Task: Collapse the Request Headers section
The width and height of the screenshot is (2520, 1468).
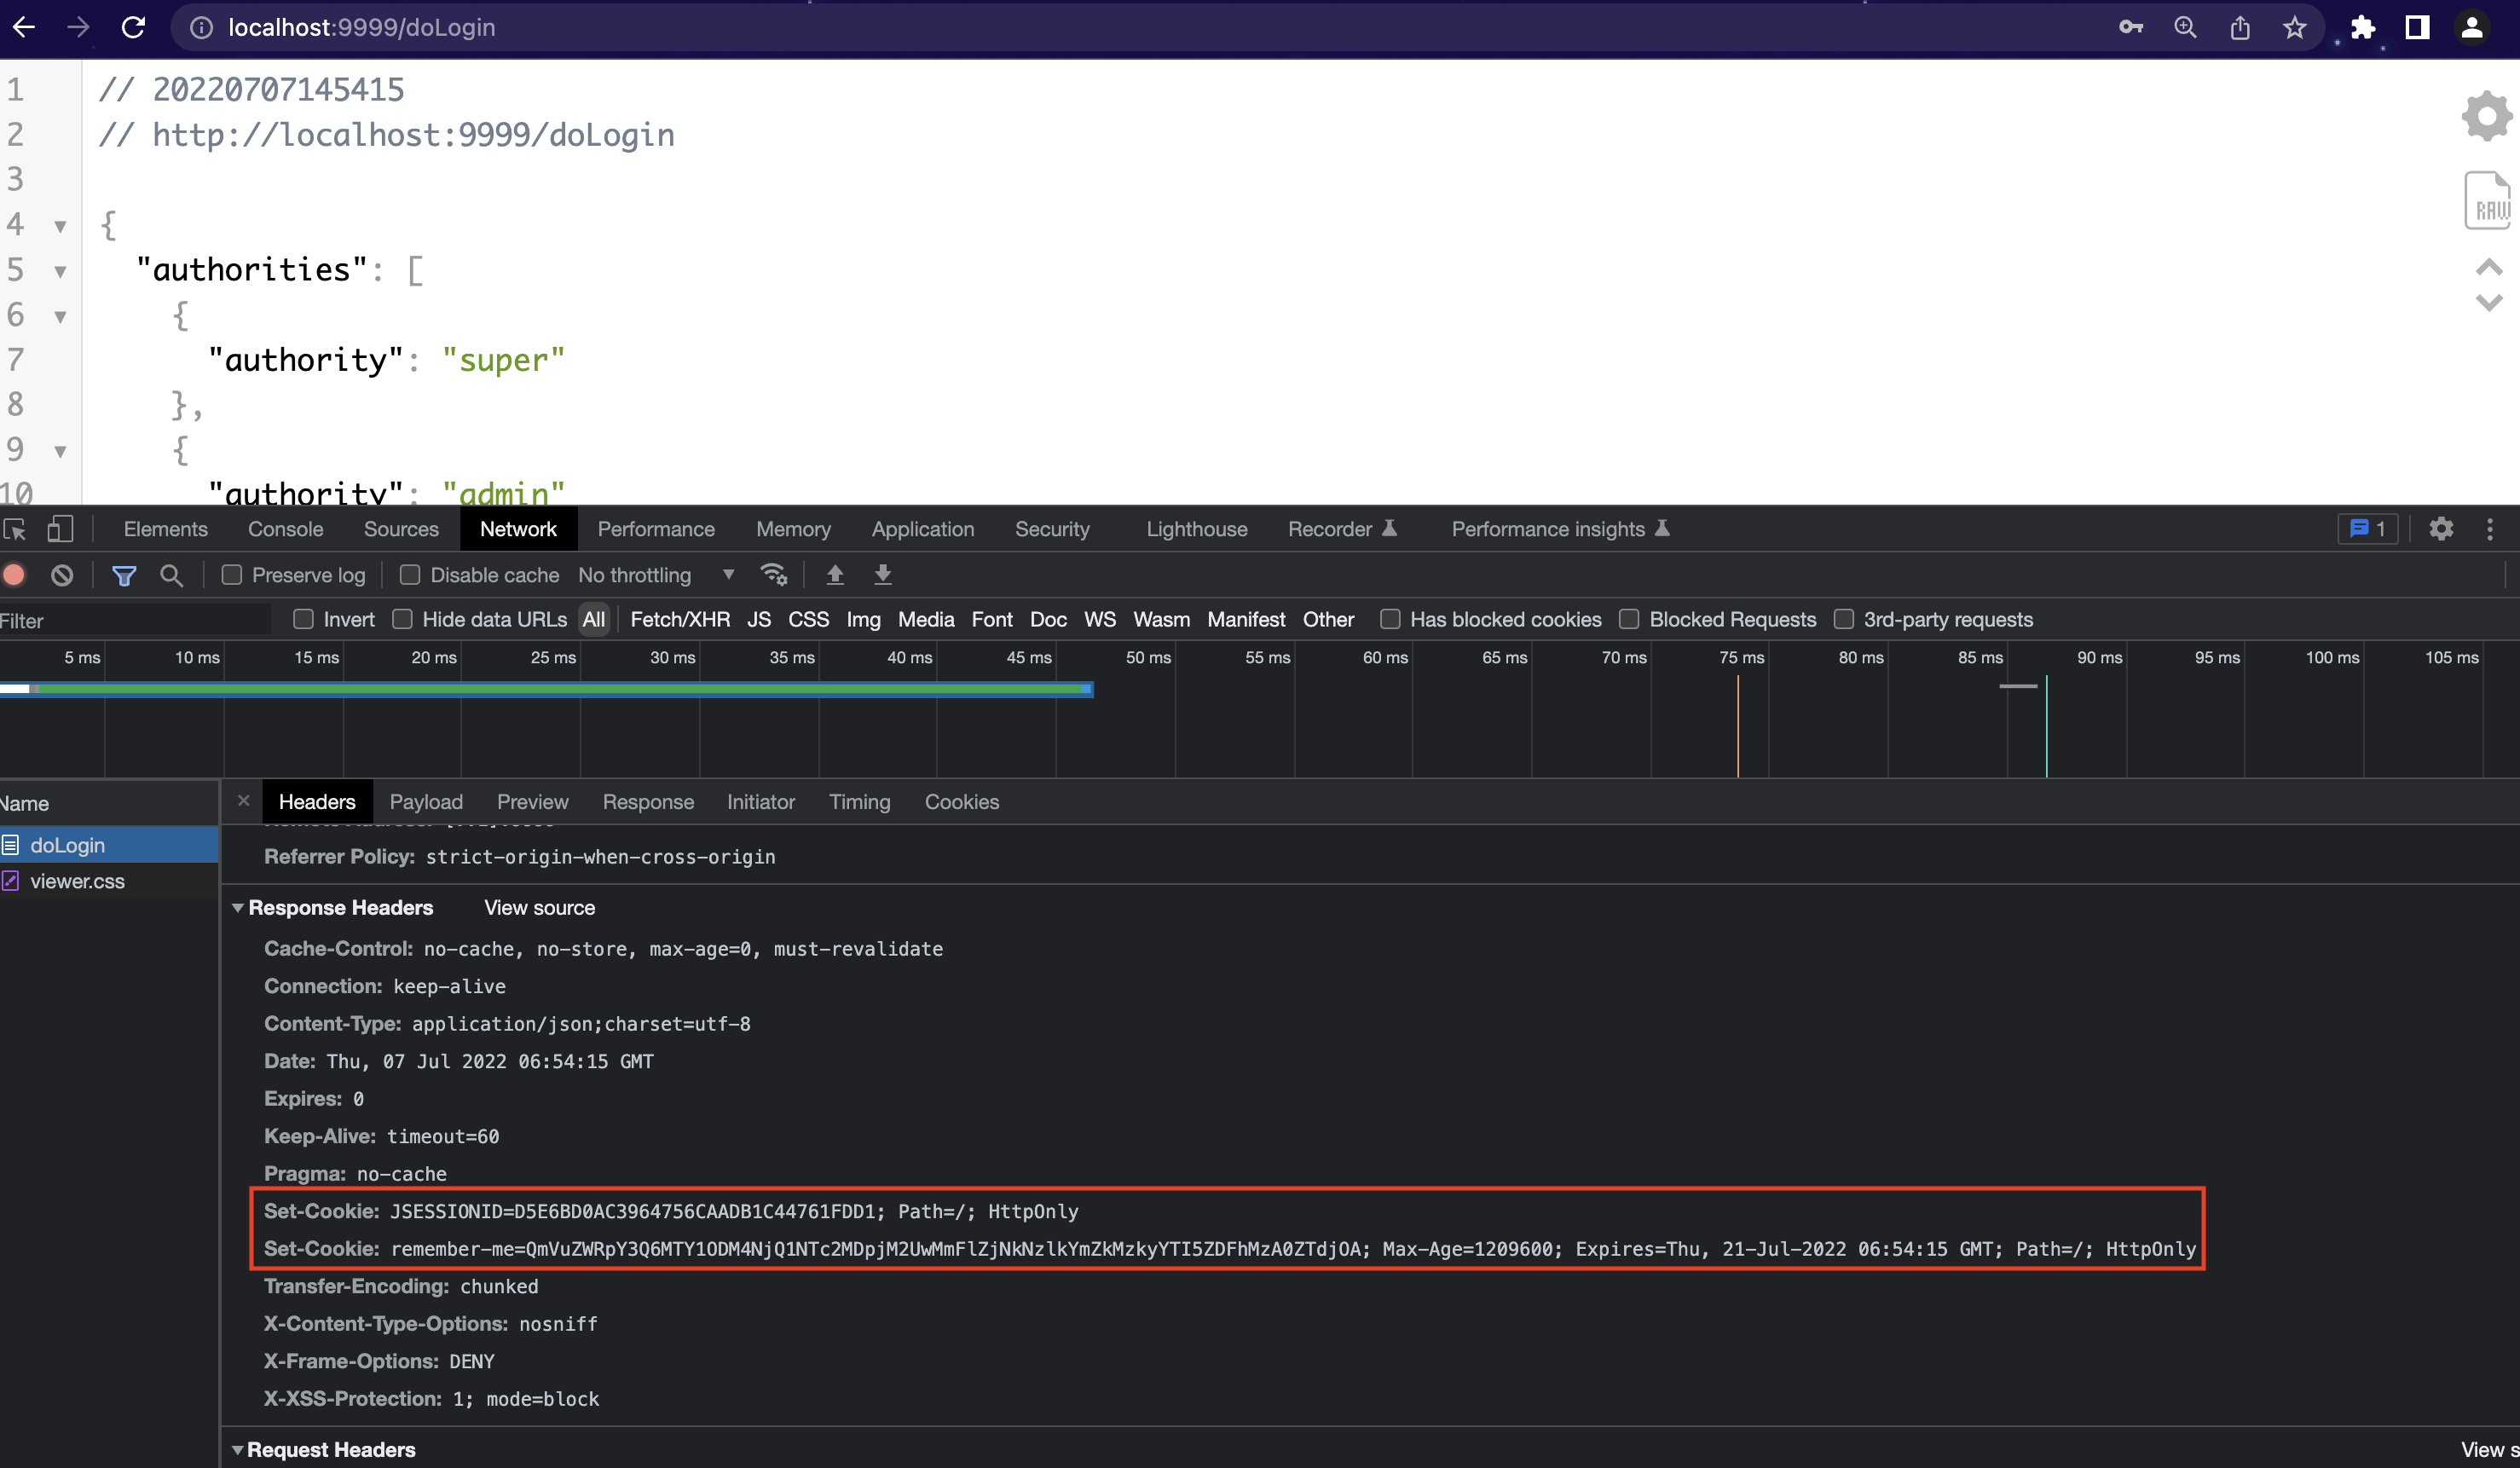Action: coord(238,1450)
